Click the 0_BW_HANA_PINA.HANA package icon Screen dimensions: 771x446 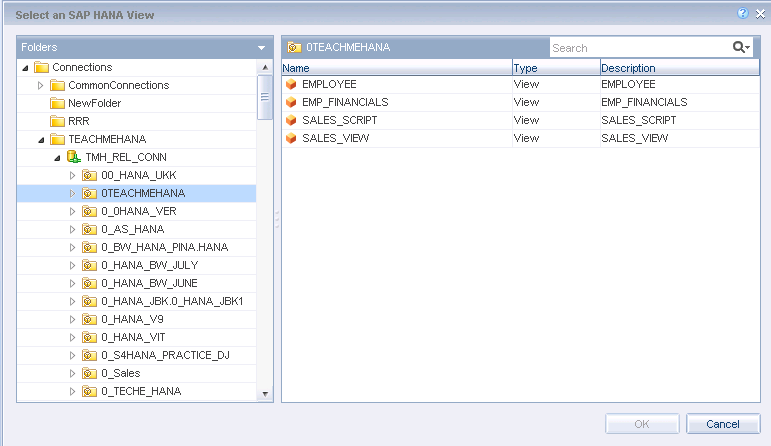pos(89,247)
